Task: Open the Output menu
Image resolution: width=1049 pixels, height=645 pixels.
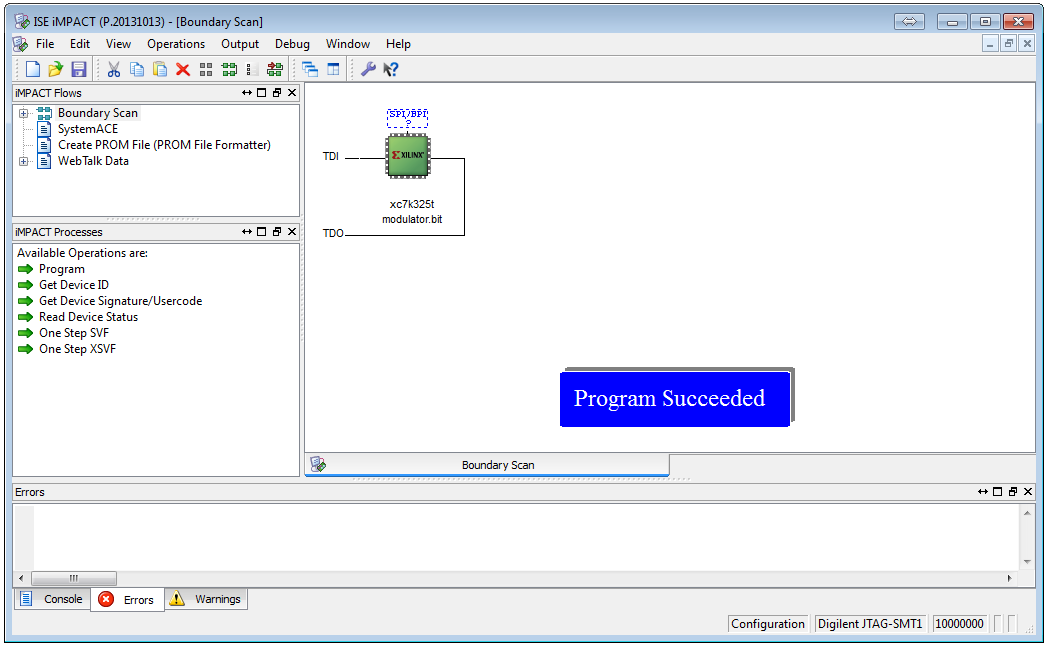Action: point(240,44)
